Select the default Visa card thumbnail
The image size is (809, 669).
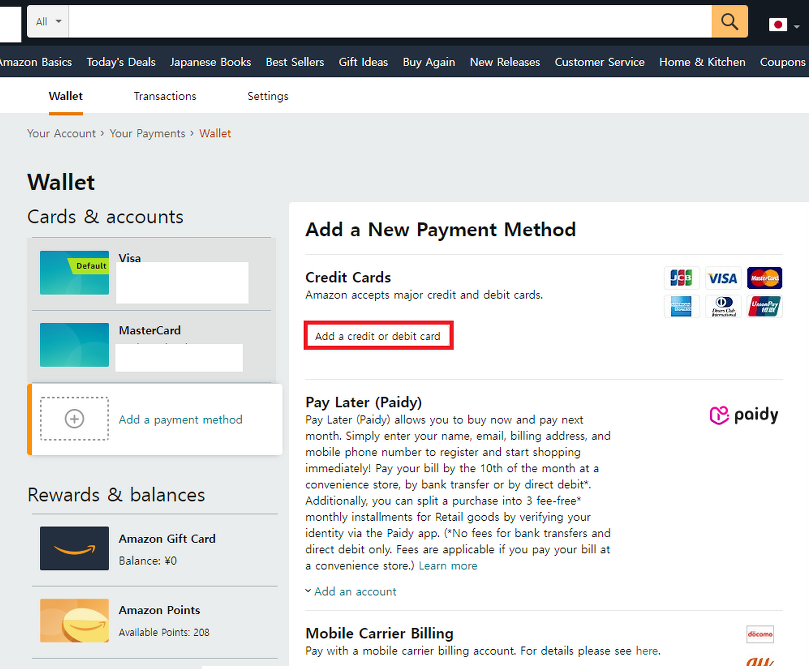pyautogui.click(x=74, y=273)
